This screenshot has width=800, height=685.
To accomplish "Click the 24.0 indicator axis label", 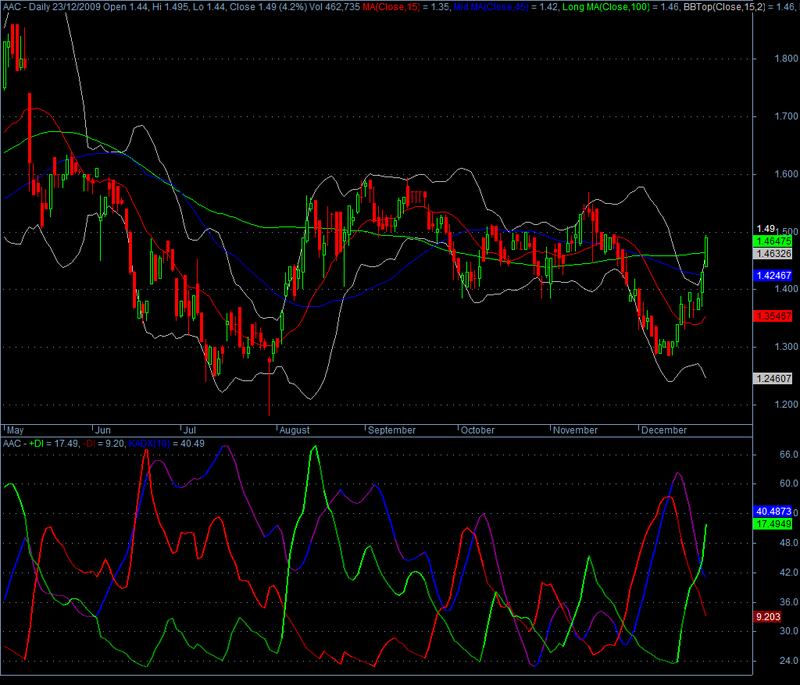I will (x=789, y=661).
